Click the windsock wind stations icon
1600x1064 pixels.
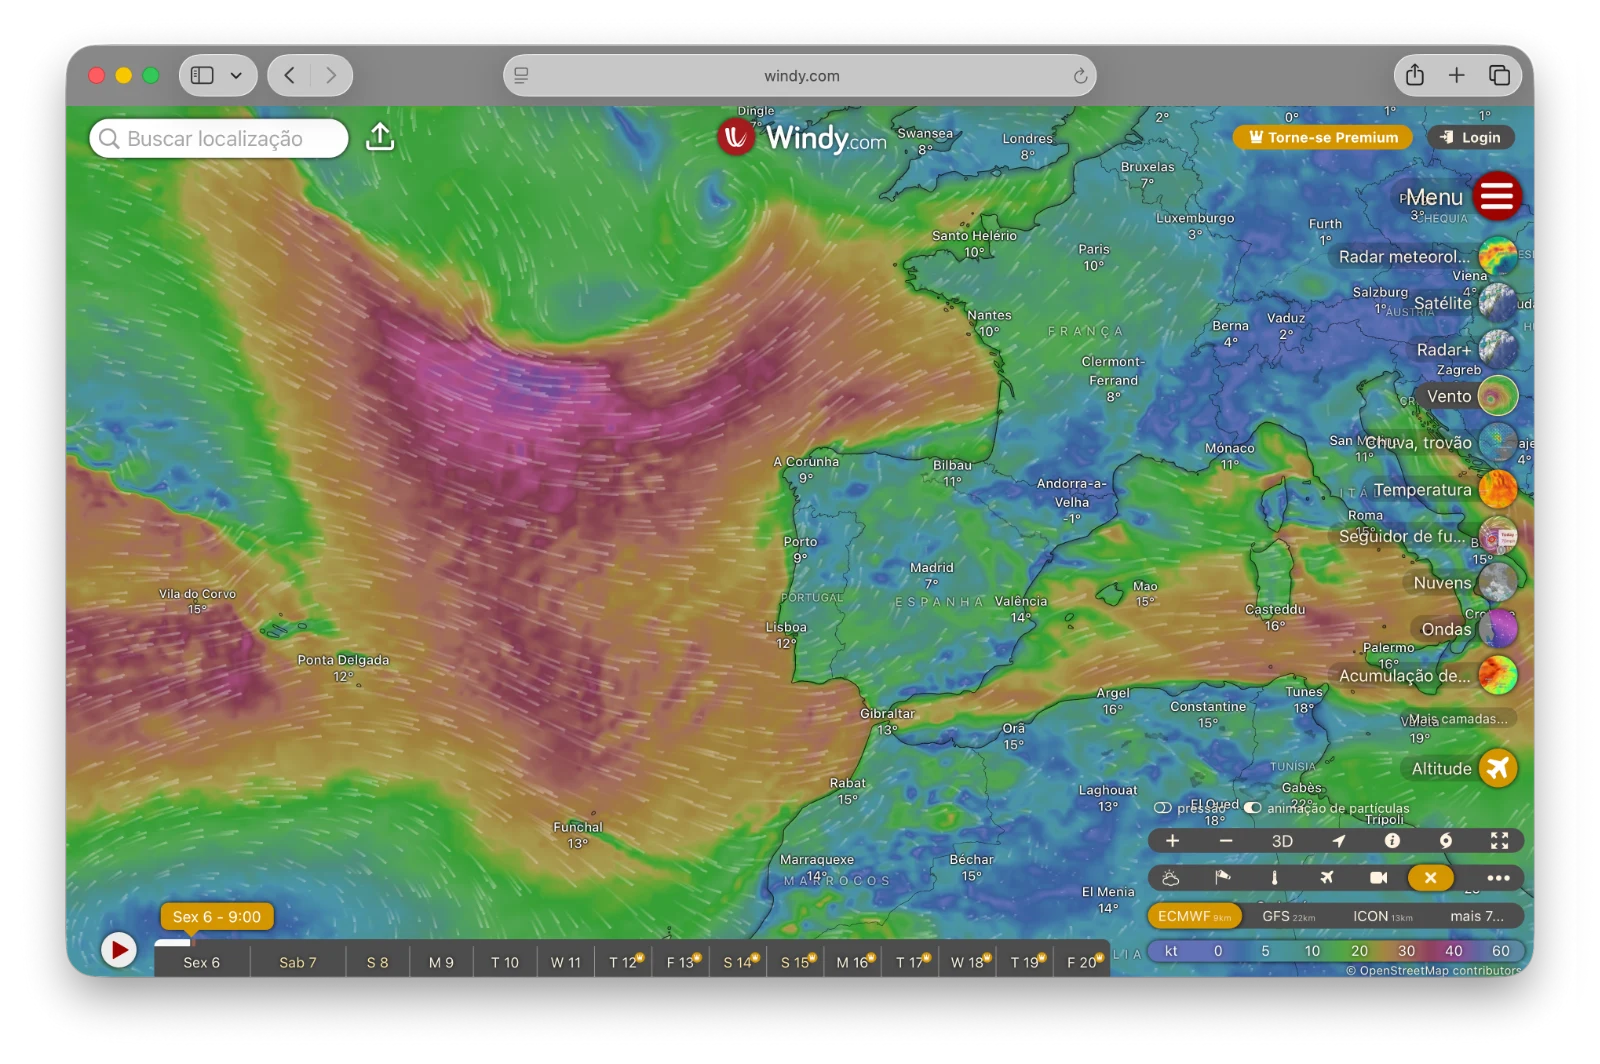point(1222,878)
